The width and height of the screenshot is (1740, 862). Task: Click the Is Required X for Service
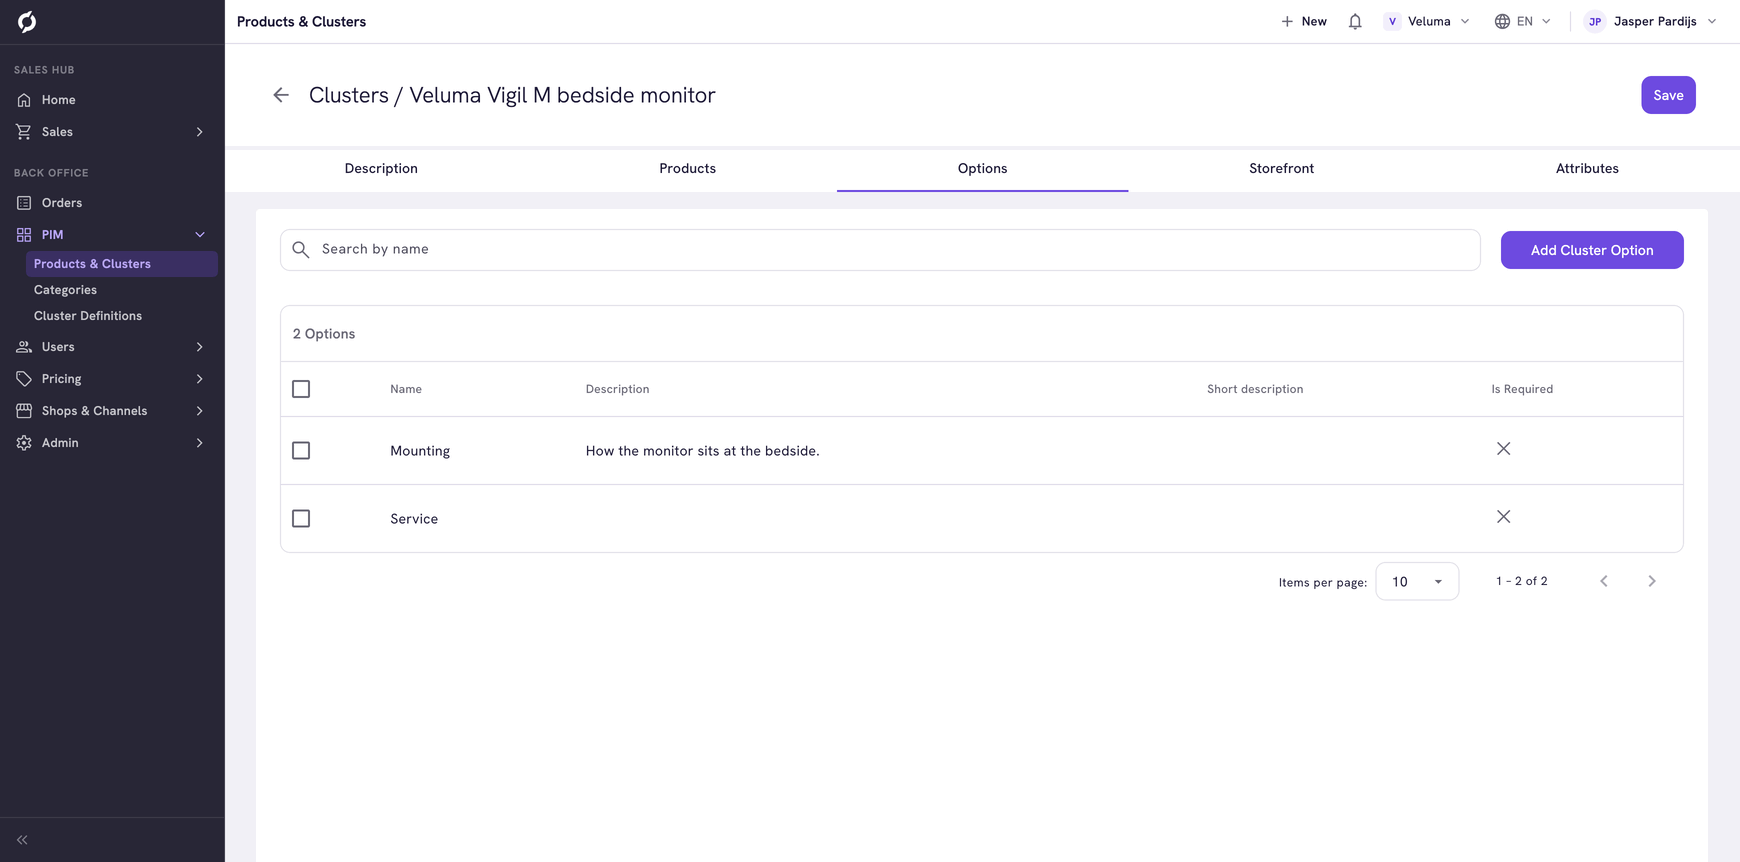click(1503, 517)
